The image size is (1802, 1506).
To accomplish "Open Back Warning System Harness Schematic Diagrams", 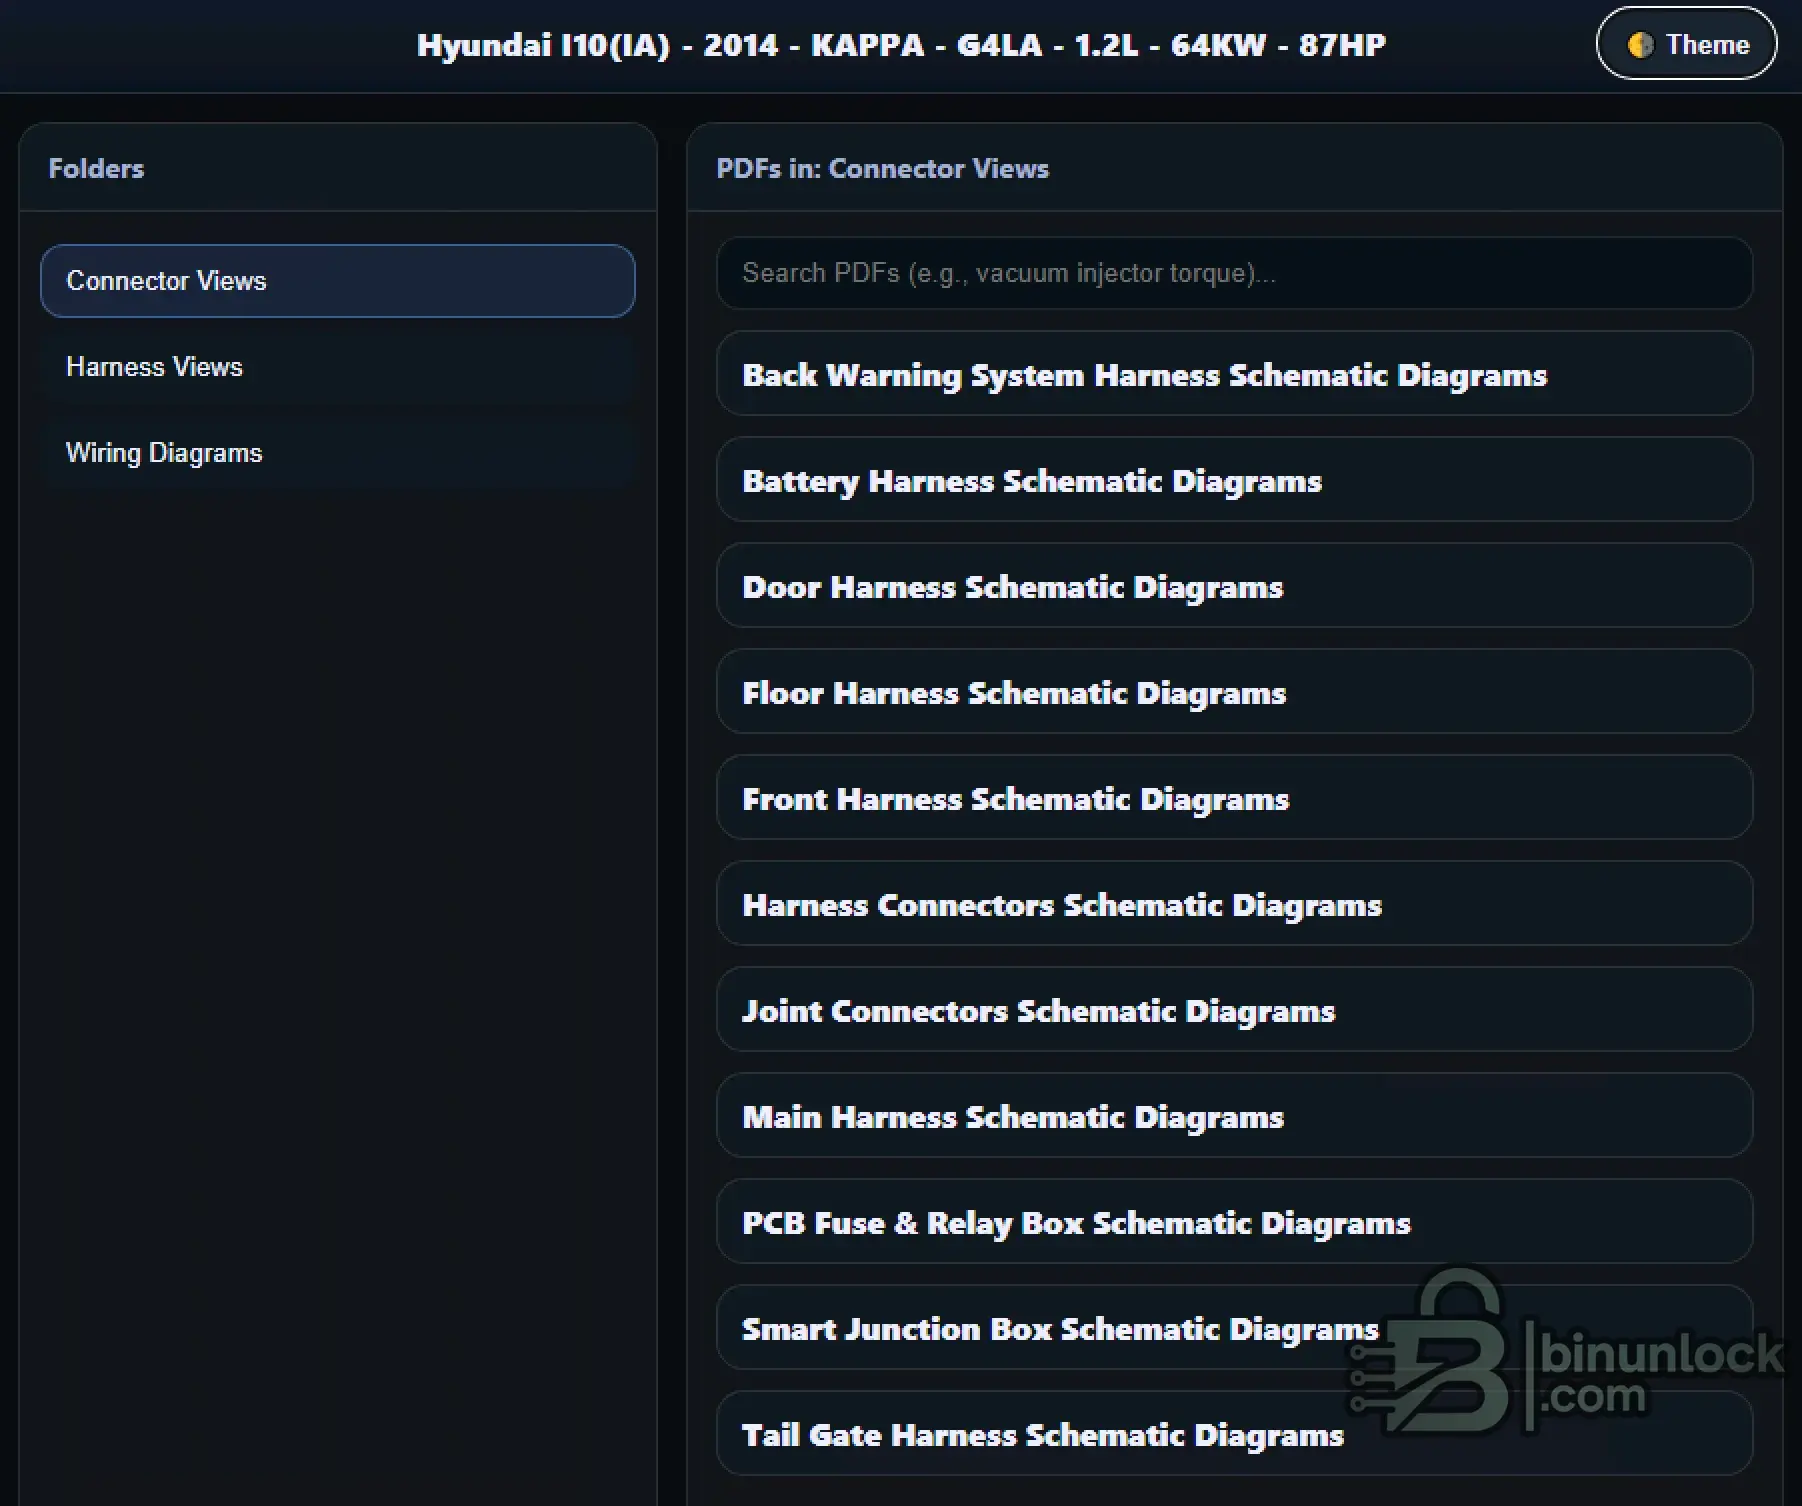I will point(1234,374).
